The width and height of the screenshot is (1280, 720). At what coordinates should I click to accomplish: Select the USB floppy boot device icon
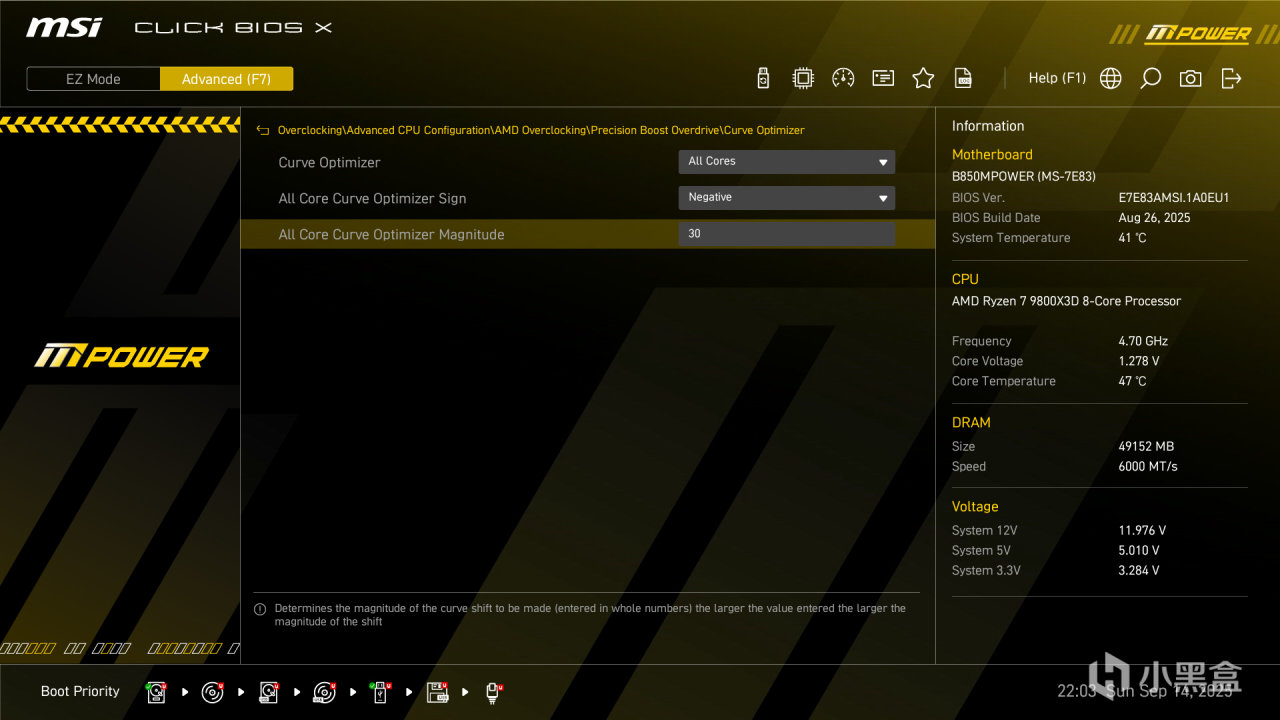click(x=437, y=692)
